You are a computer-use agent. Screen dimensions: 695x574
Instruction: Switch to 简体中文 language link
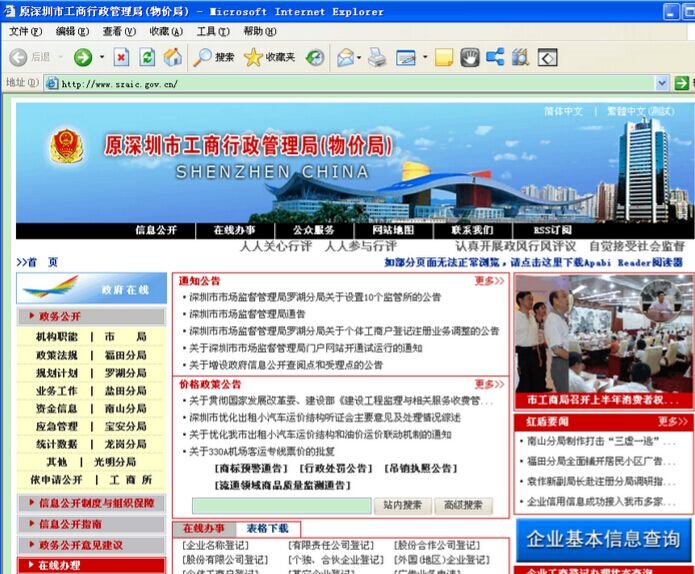click(x=563, y=112)
